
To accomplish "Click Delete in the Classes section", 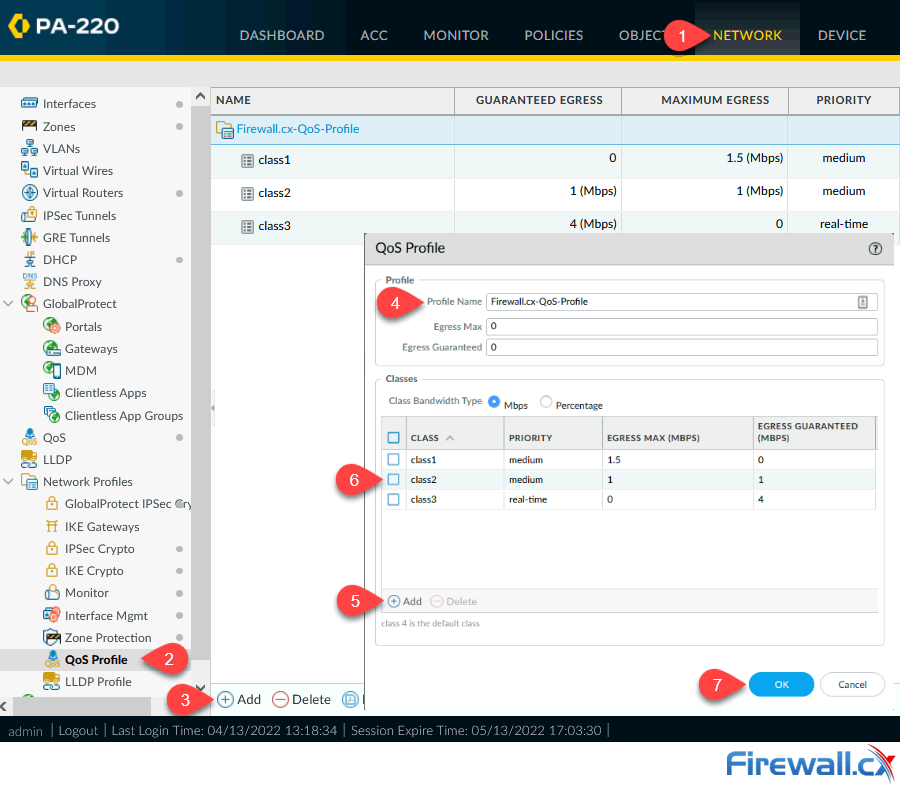I will 453,601.
